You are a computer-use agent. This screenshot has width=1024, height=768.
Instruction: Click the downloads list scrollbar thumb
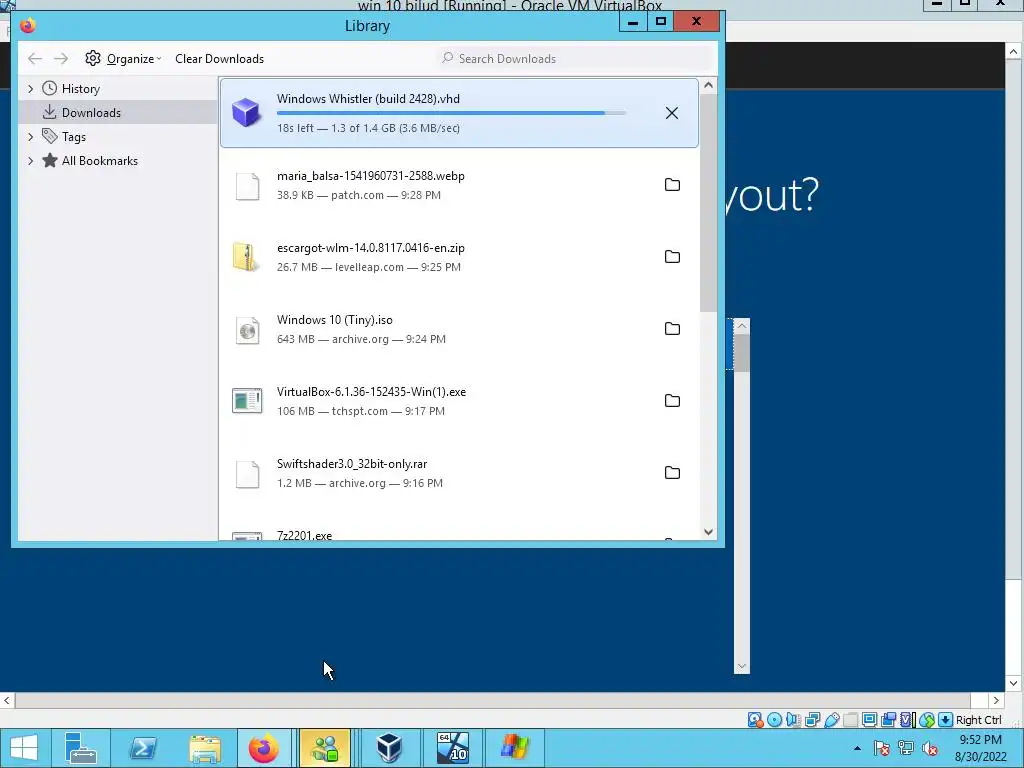[708, 202]
